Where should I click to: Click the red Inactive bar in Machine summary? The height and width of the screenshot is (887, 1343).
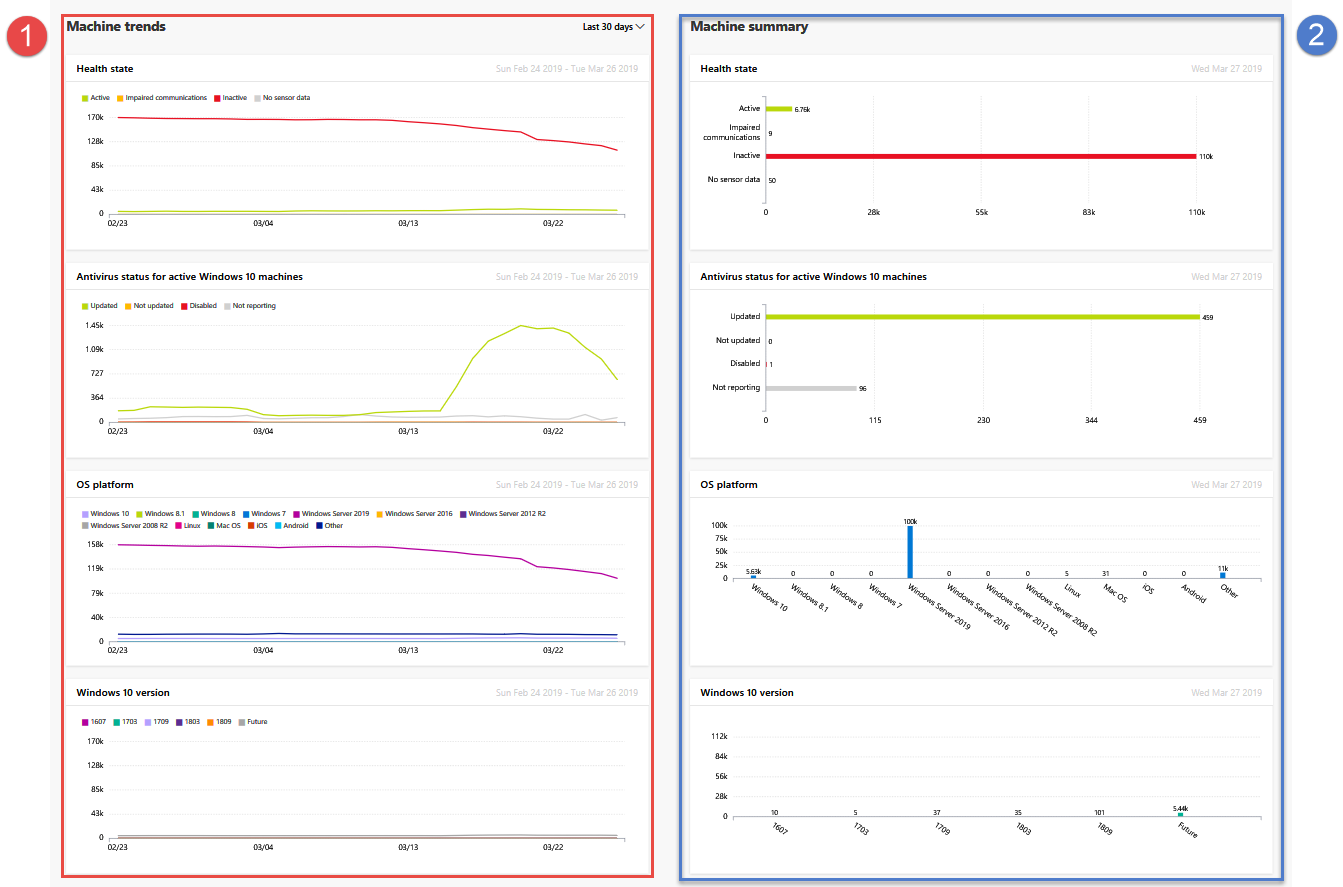(x=980, y=156)
